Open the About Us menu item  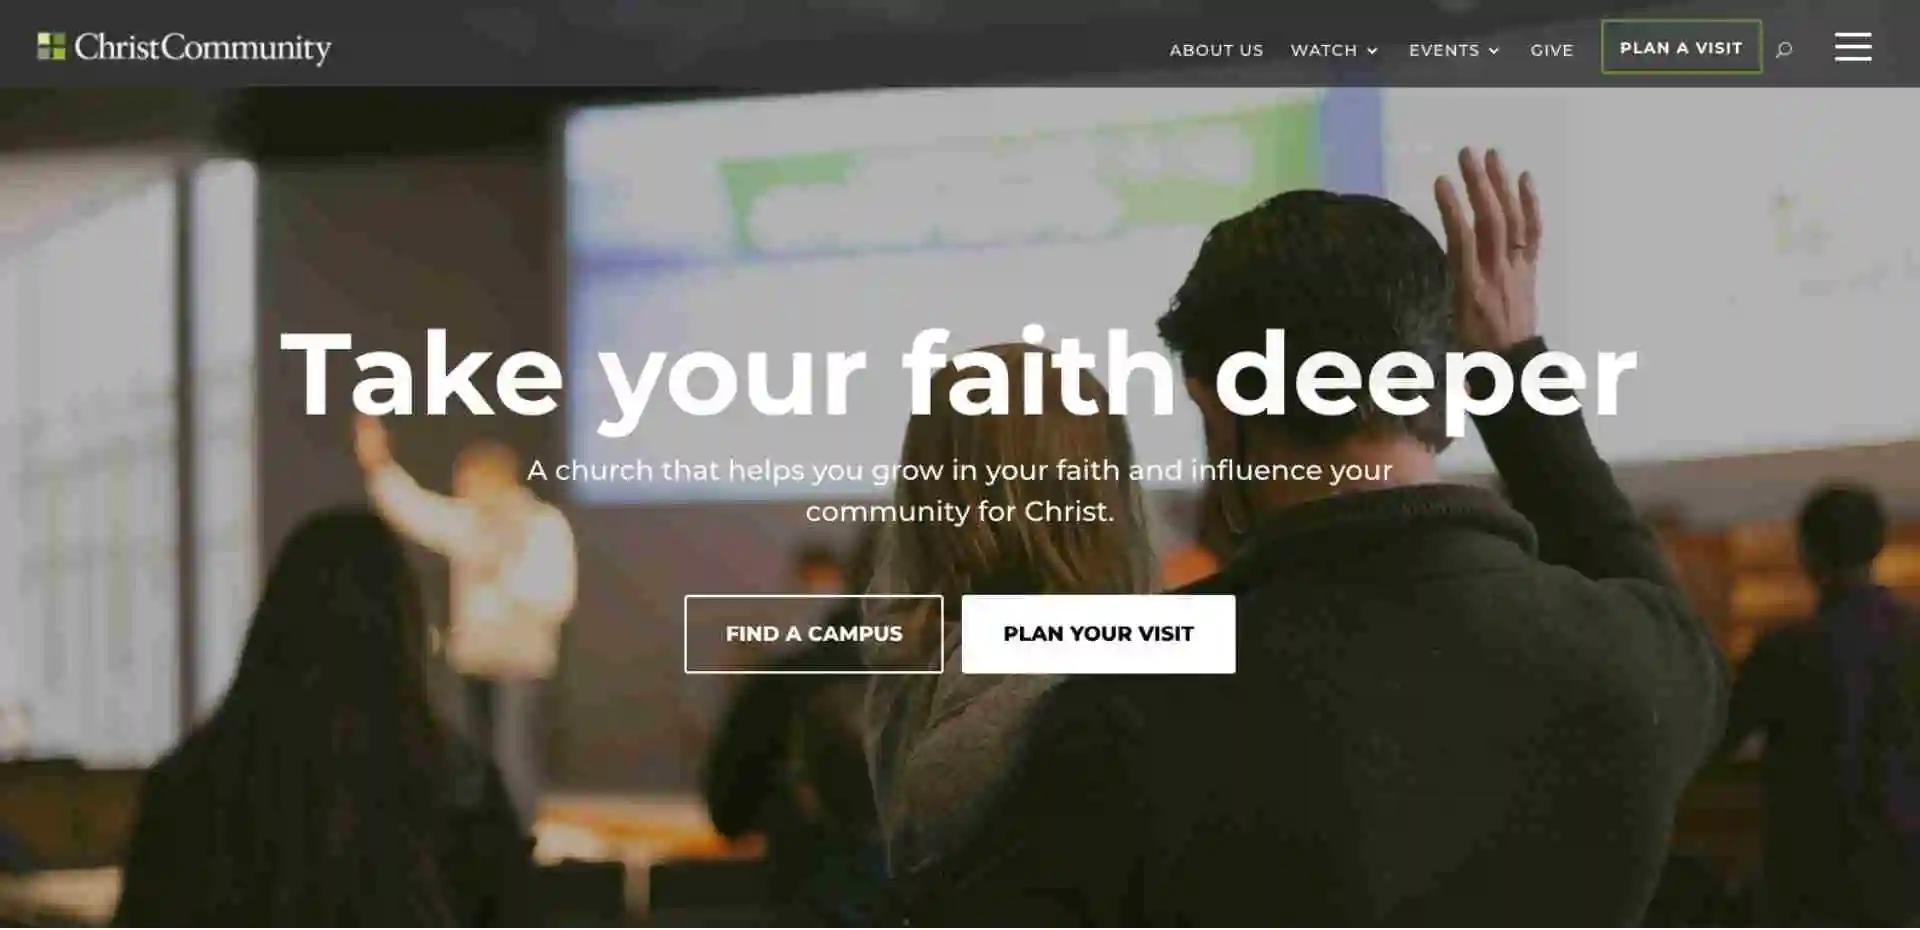coord(1216,50)
